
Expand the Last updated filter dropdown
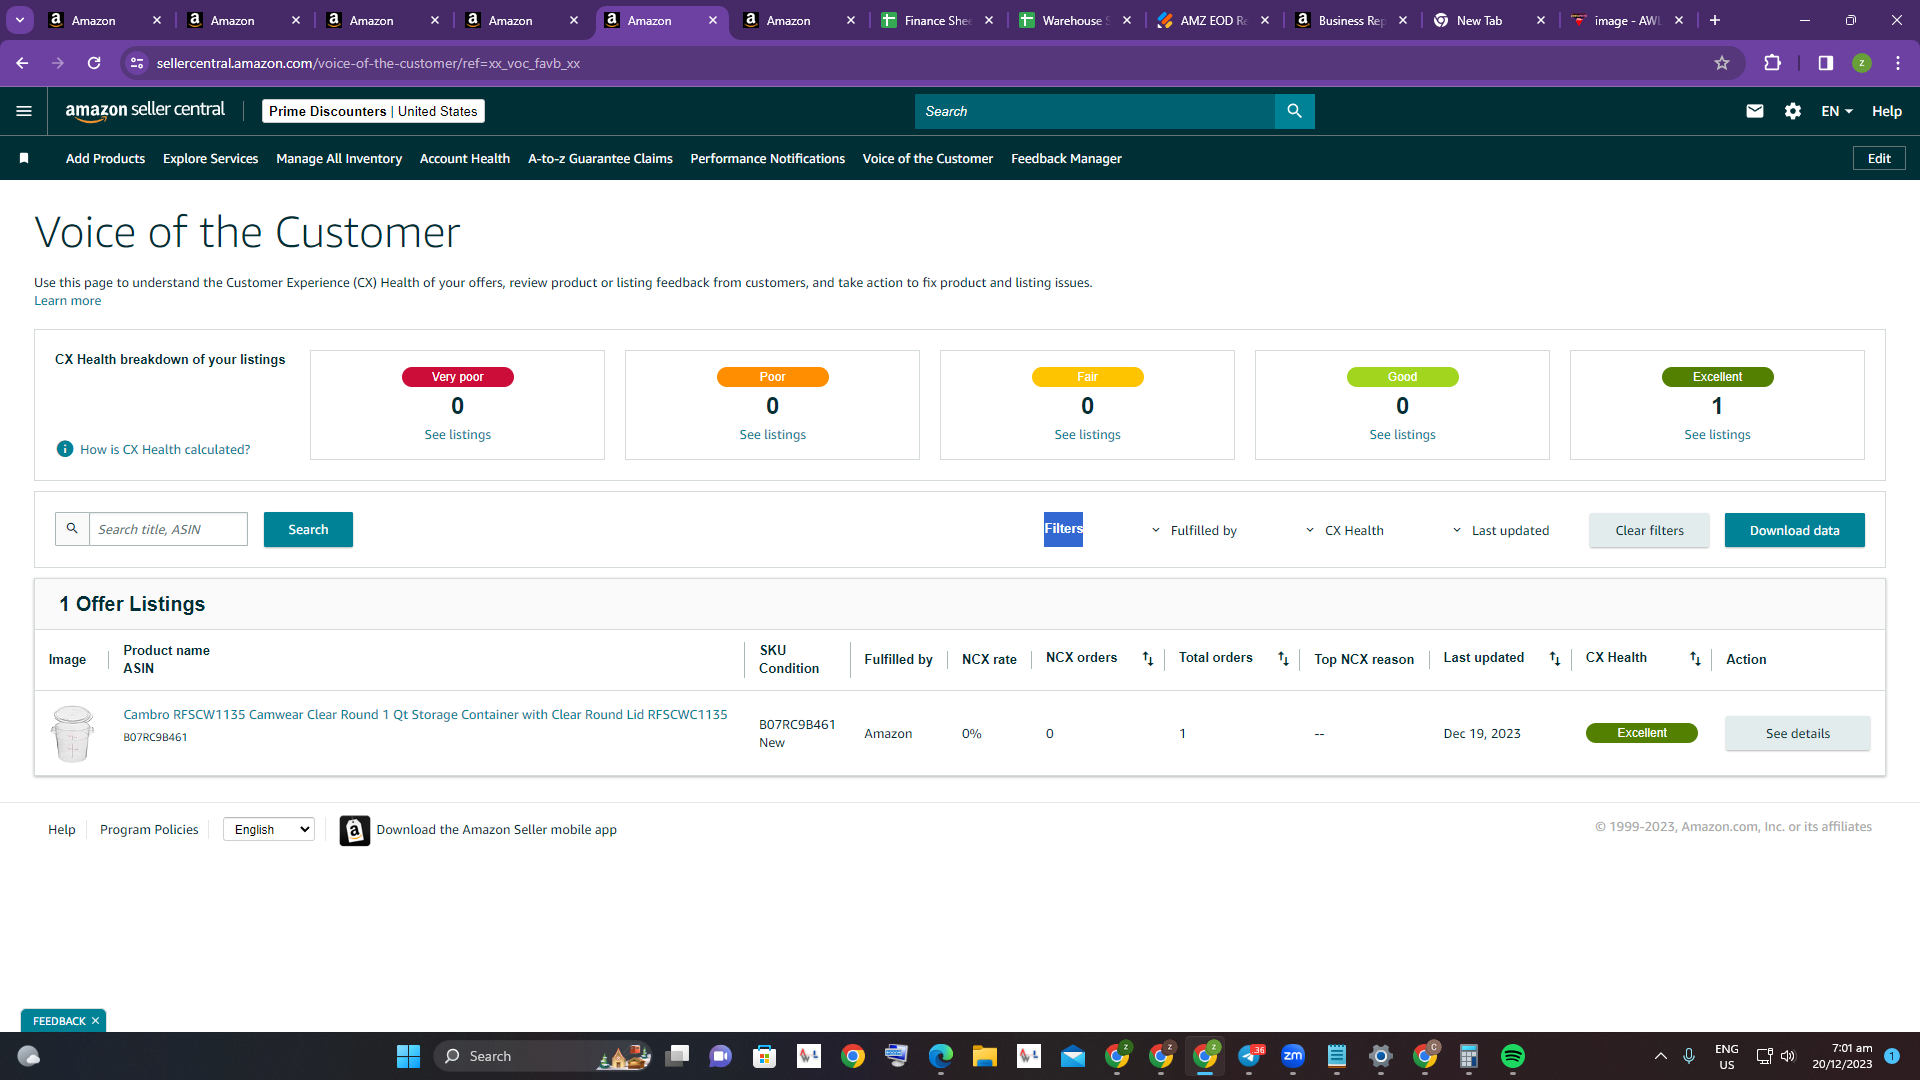(x=1501, y=531)
